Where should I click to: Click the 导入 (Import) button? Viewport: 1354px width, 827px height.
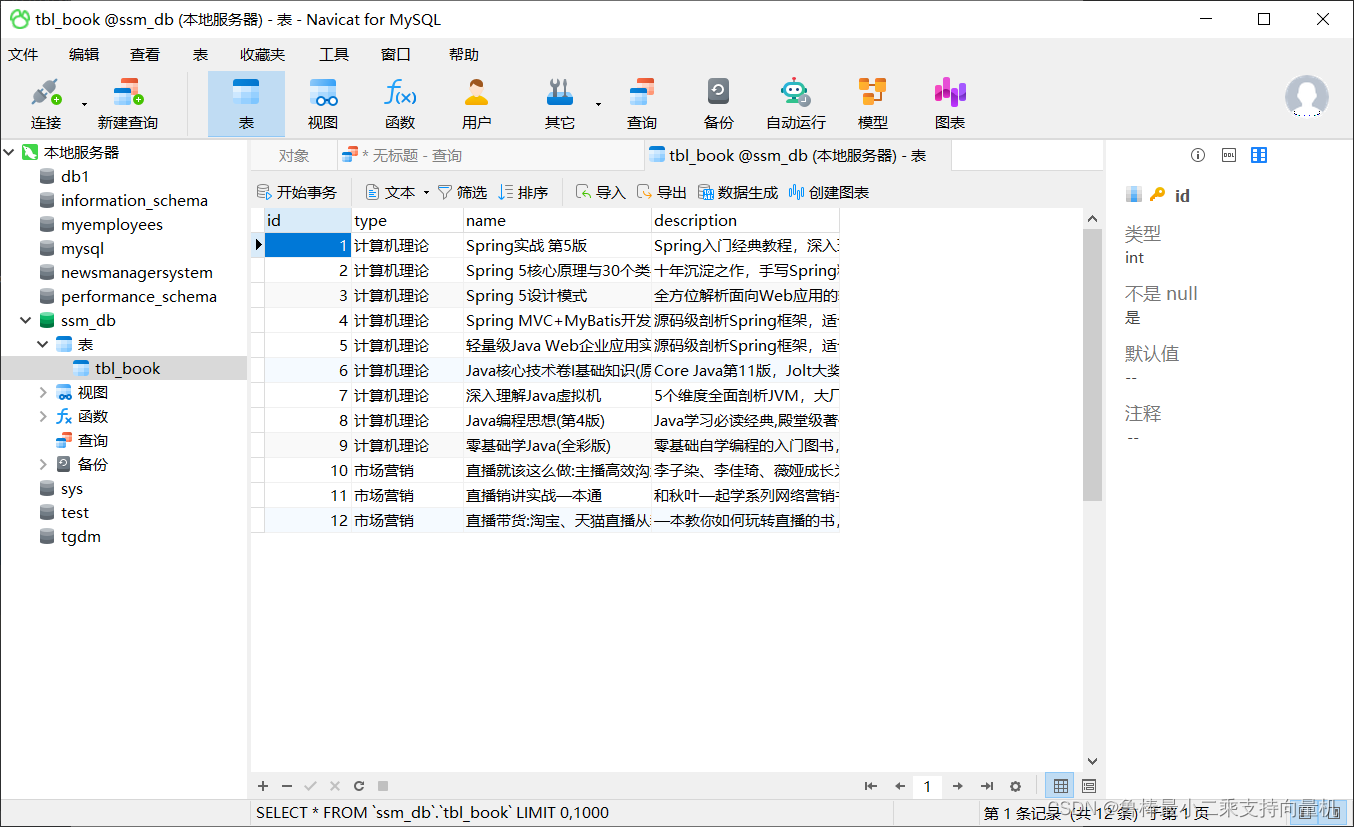601,192
